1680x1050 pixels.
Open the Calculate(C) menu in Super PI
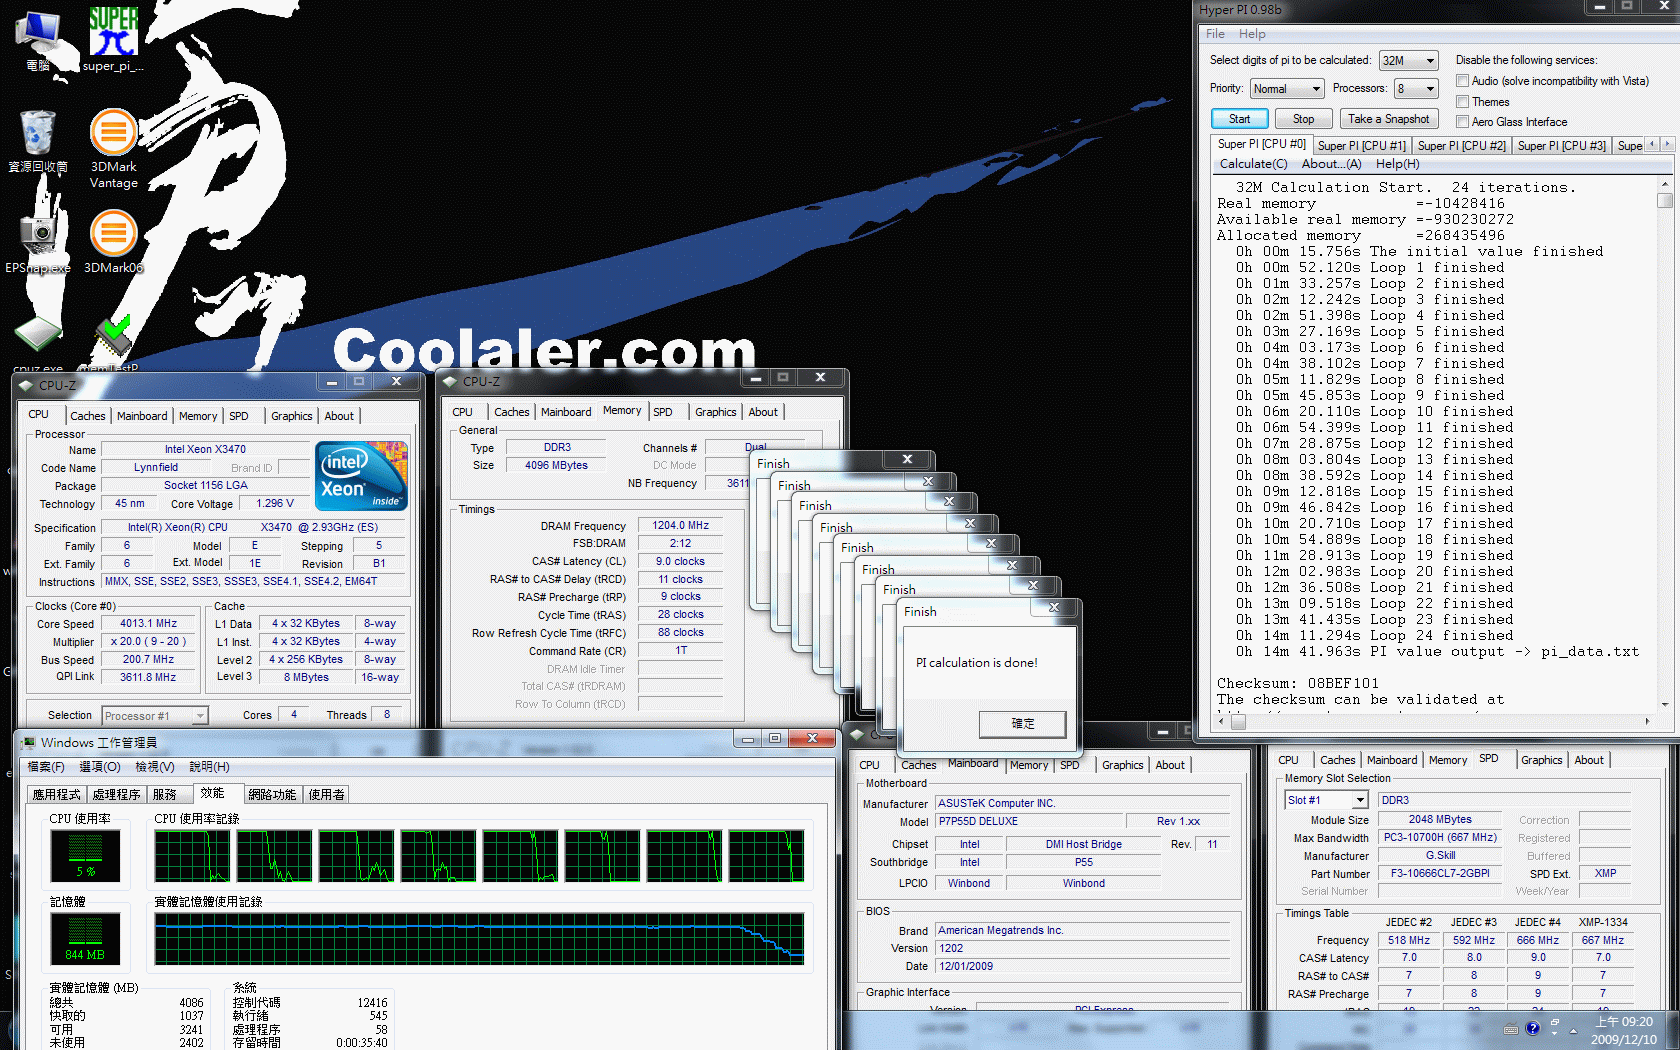pos(1253,164)
